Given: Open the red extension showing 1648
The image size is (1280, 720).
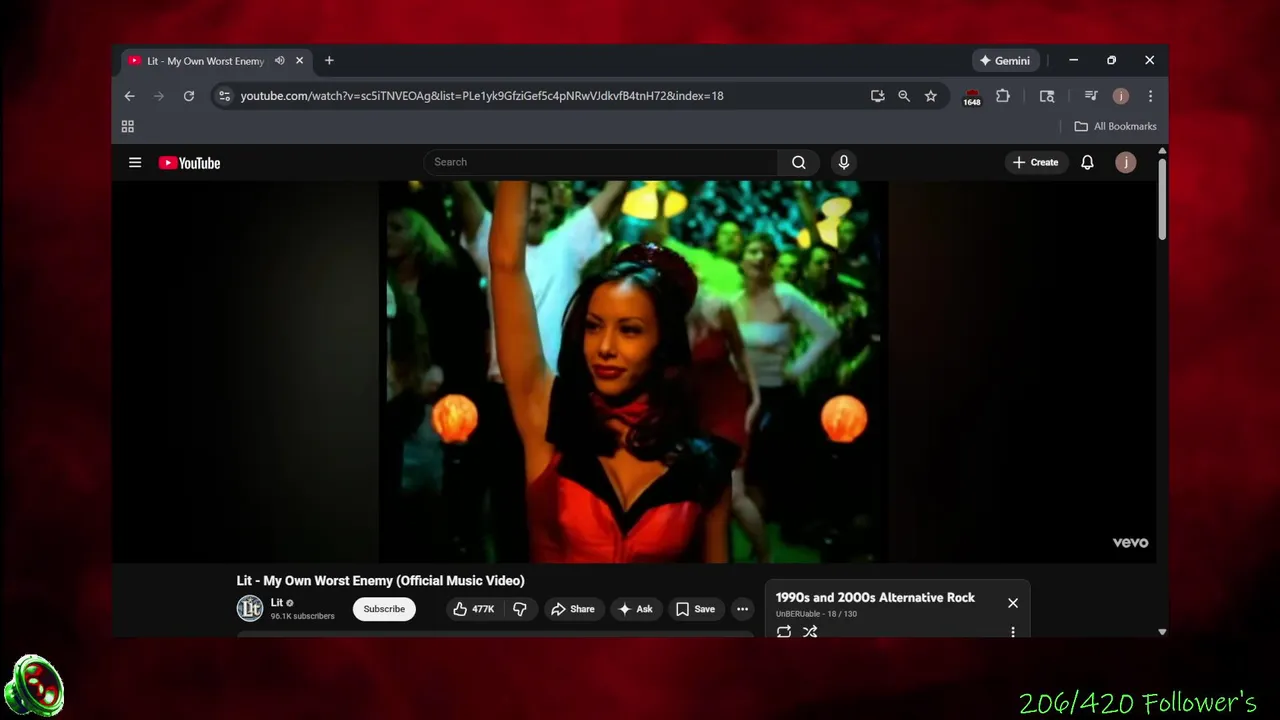Looking at the screenshot, I should coord(972,97).
